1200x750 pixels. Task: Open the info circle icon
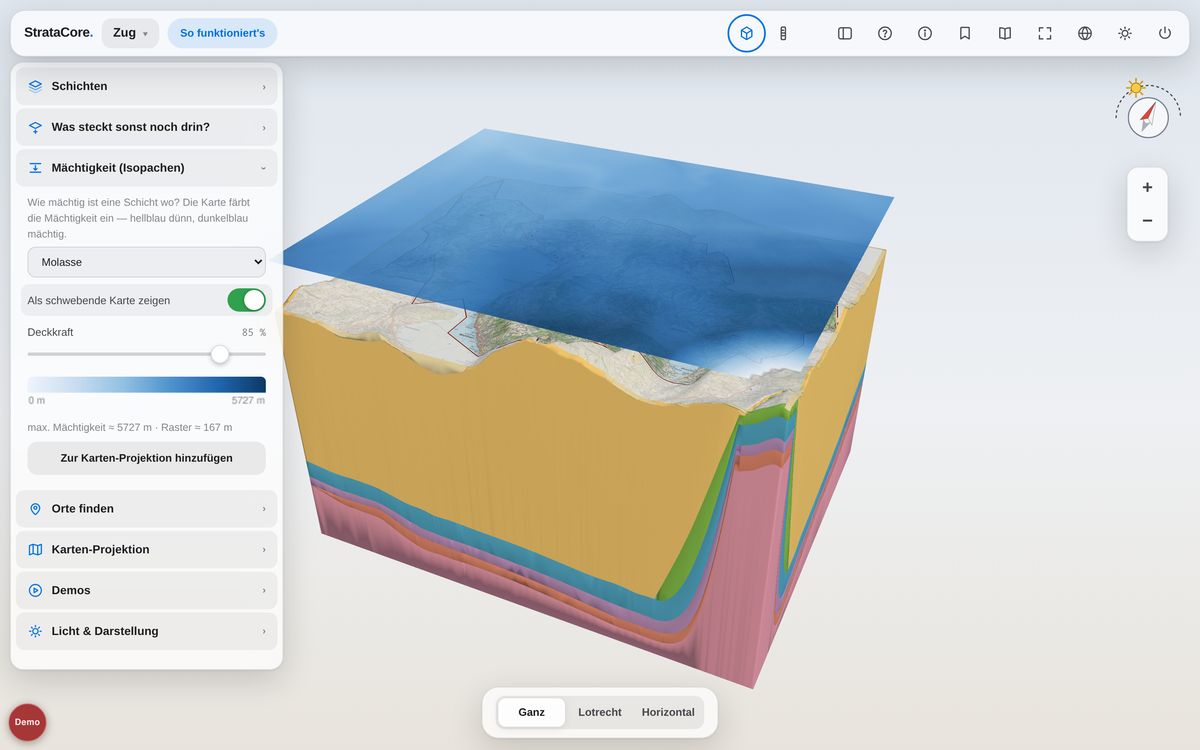925,33
